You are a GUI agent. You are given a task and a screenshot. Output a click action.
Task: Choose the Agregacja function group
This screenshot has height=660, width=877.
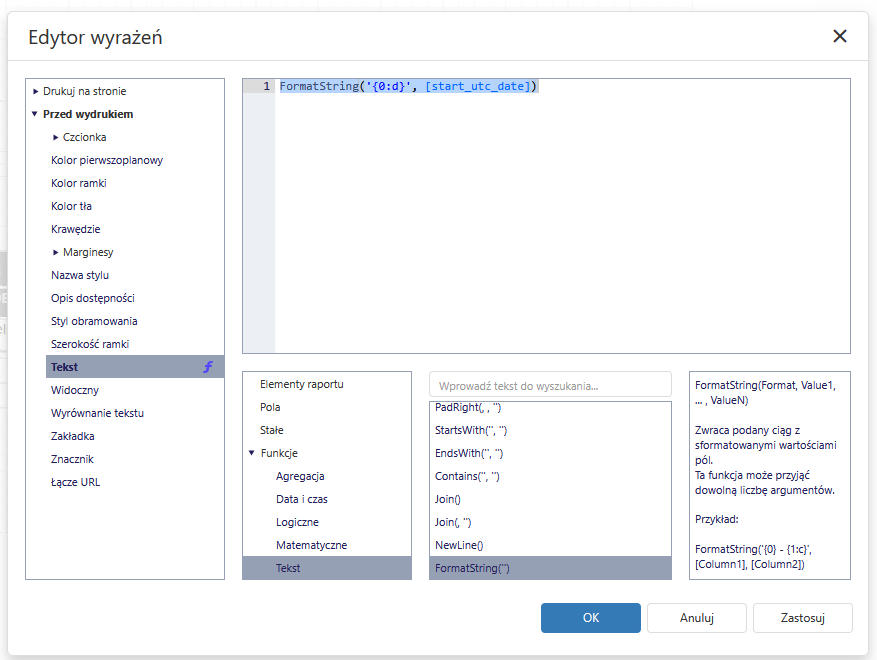pyautogui.click(x=300, y=476)
